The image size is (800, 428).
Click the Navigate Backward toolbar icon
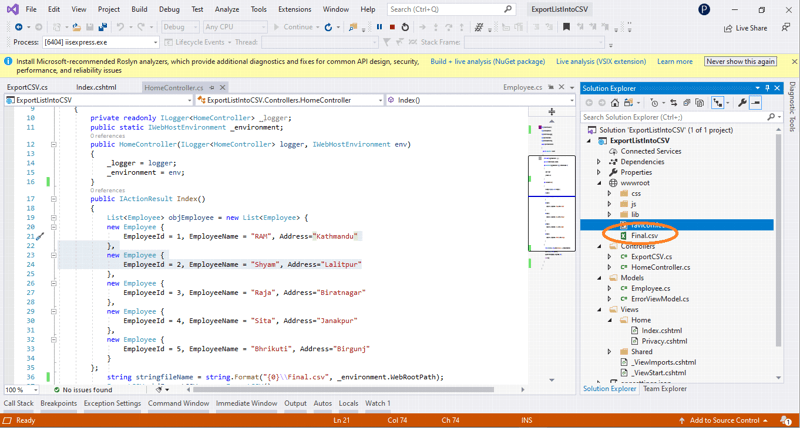pyautogui.click(x=18, y=27)
